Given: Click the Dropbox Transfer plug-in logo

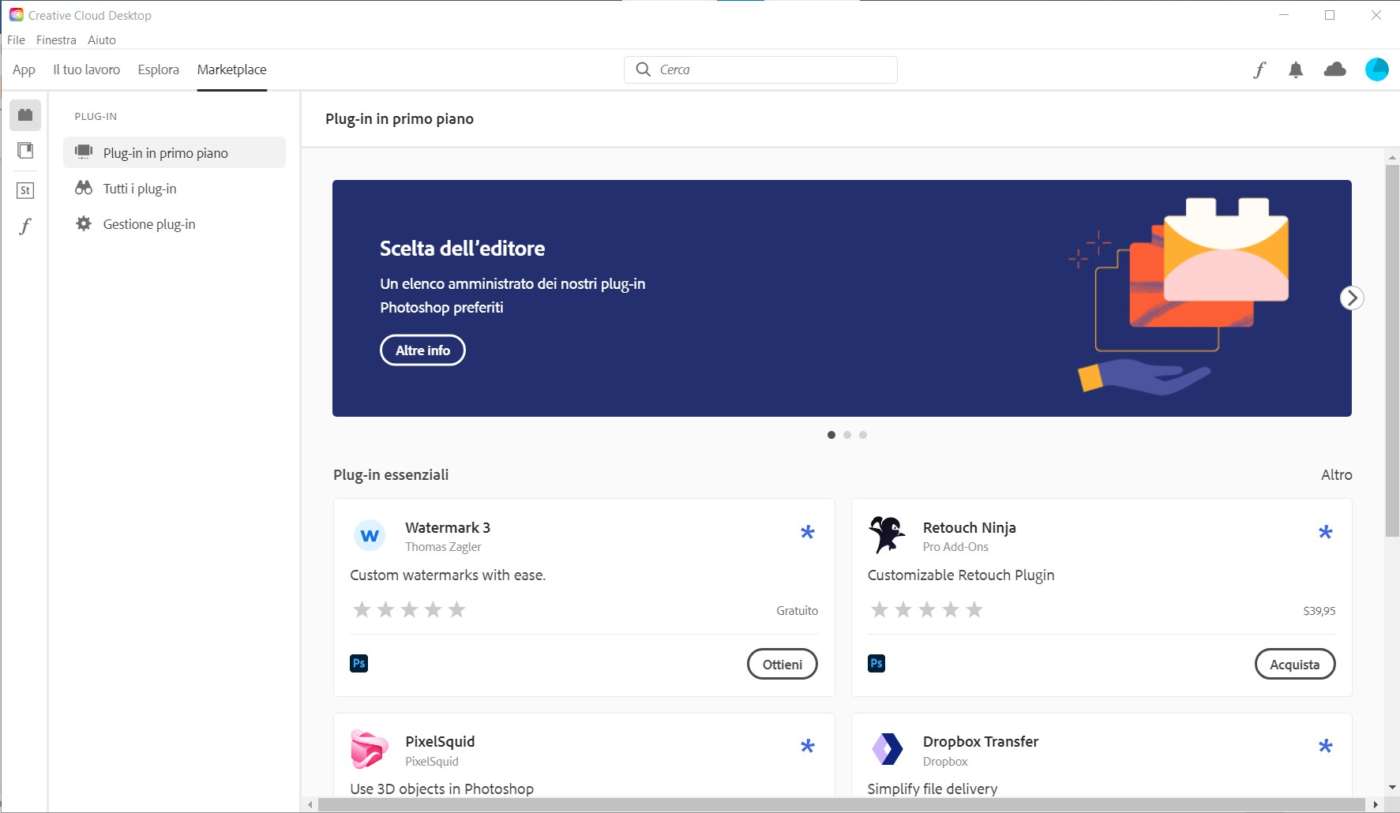Looking at the screenshot, I should (887, 749).
